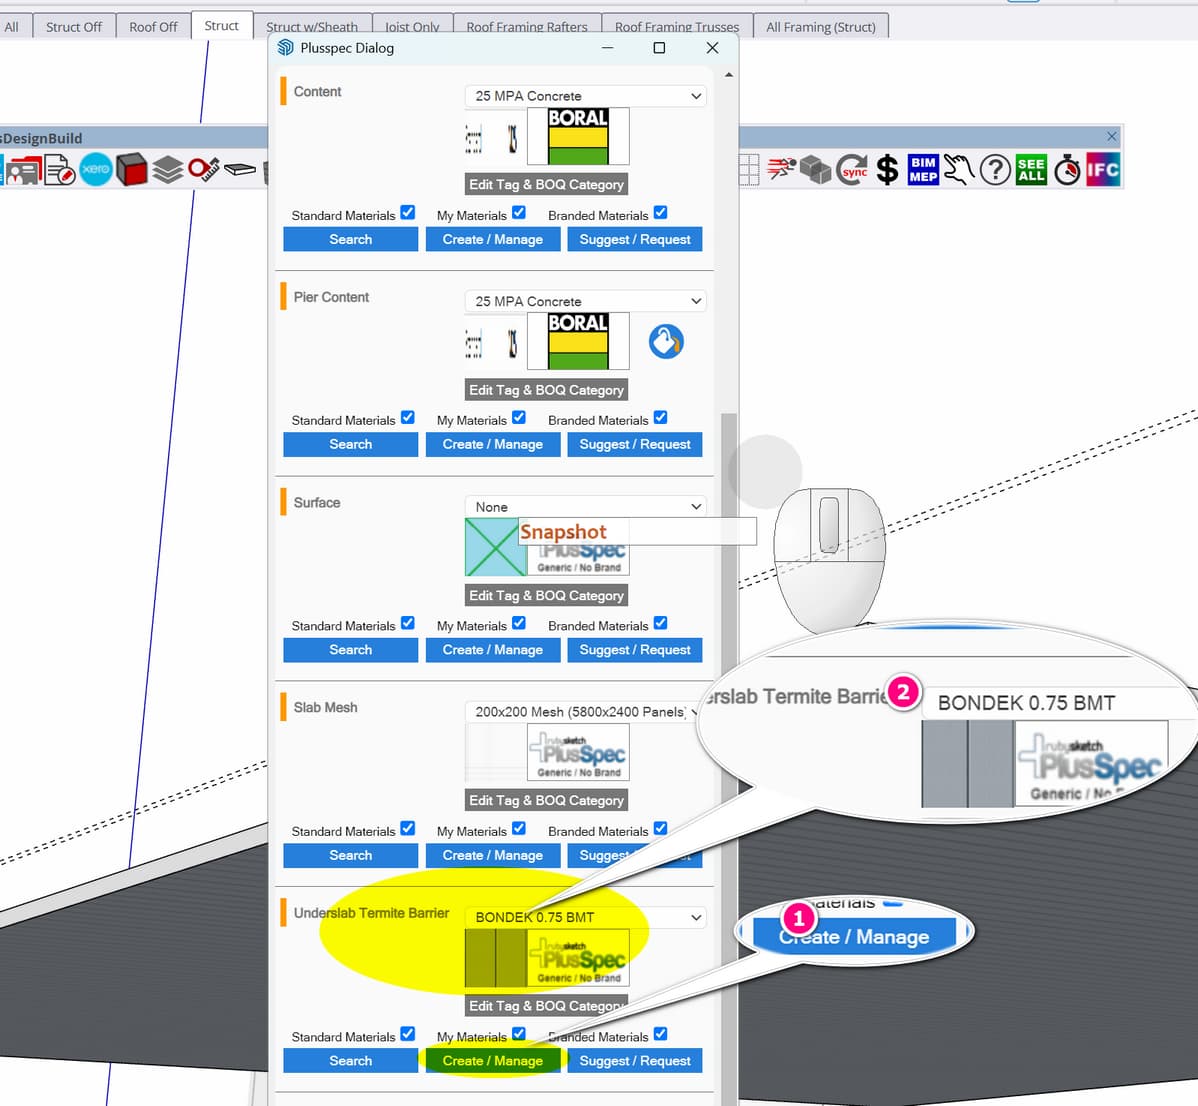Select the grey stacked blocks icon
The width and height of the screenshot is (1198, 1106).
coord(816,170)
